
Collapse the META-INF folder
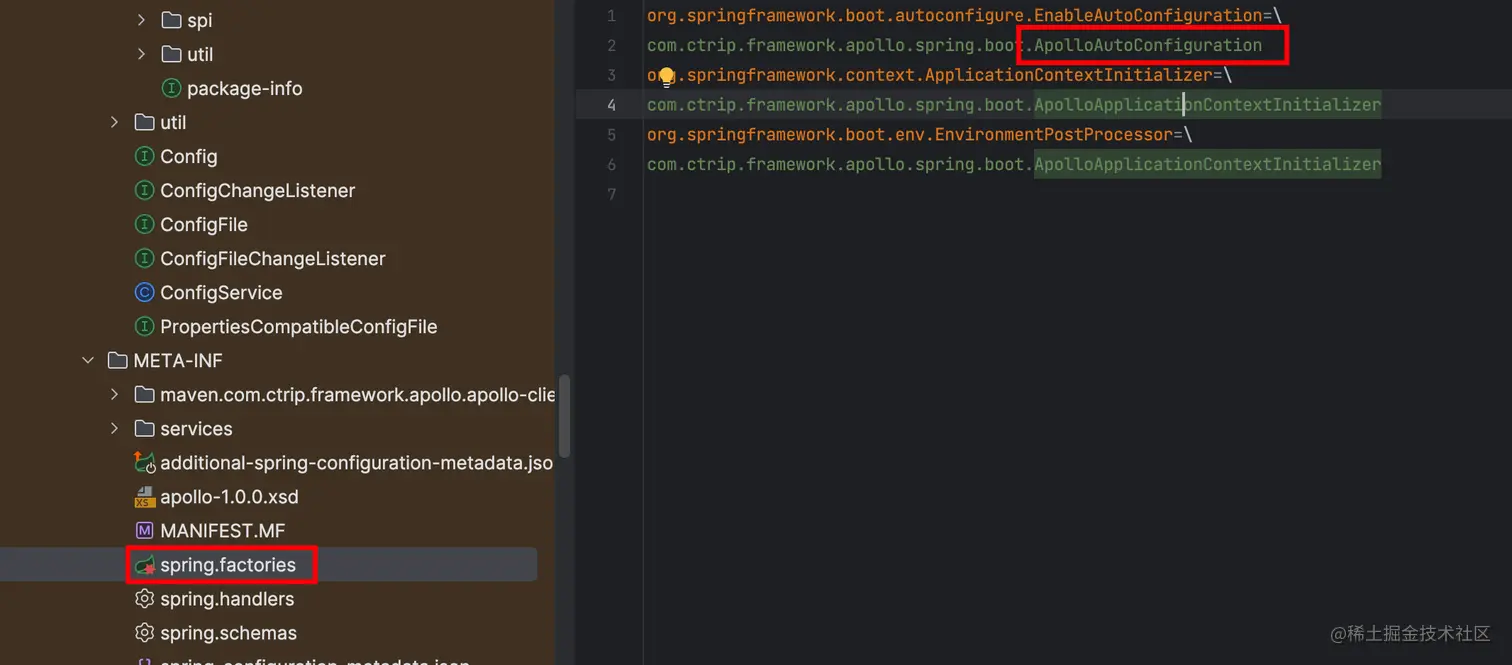[x=88, y=360]
